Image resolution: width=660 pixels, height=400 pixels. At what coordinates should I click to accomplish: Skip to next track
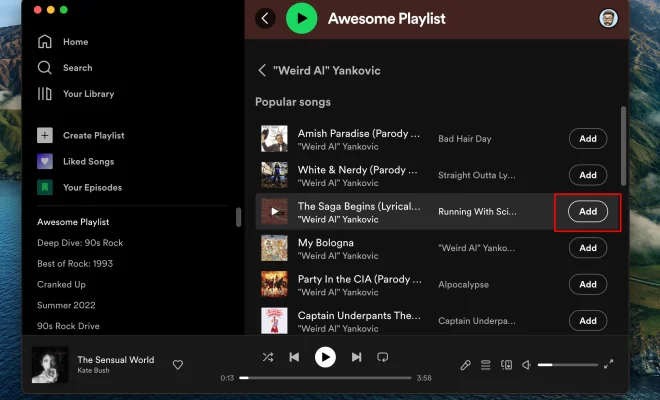coord(357,357)
